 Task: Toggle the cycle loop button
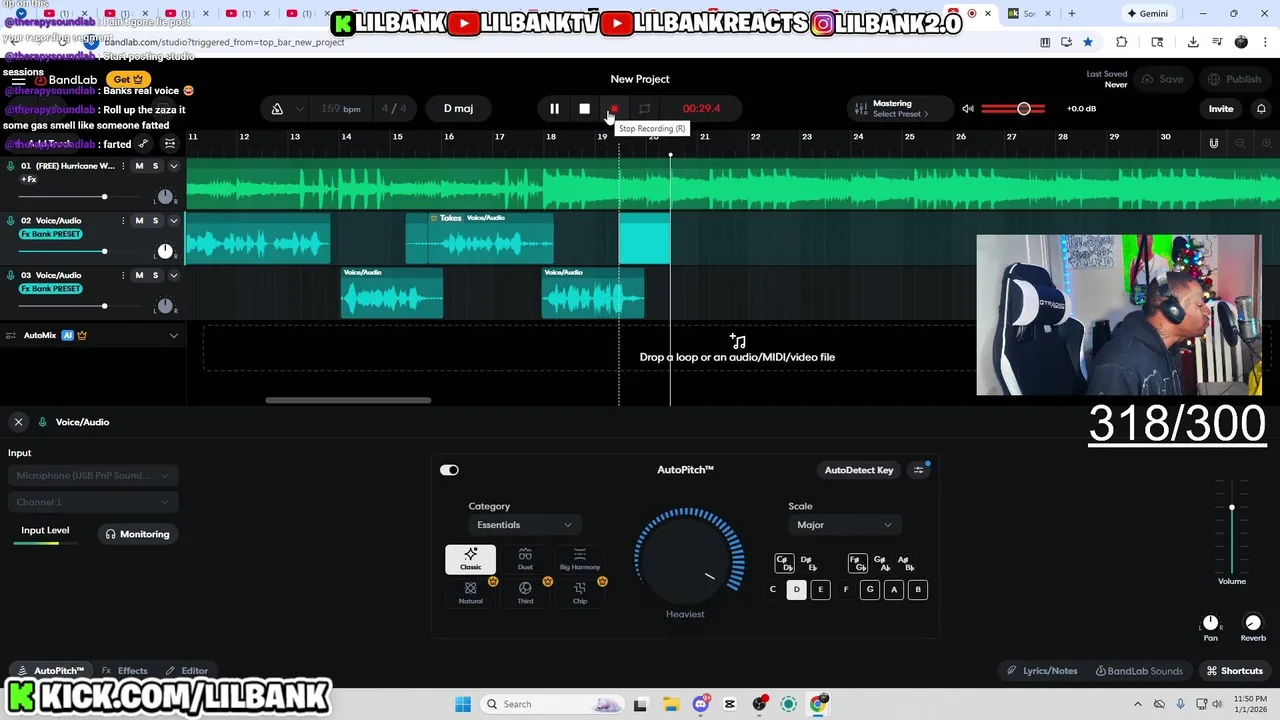point(645,108)
